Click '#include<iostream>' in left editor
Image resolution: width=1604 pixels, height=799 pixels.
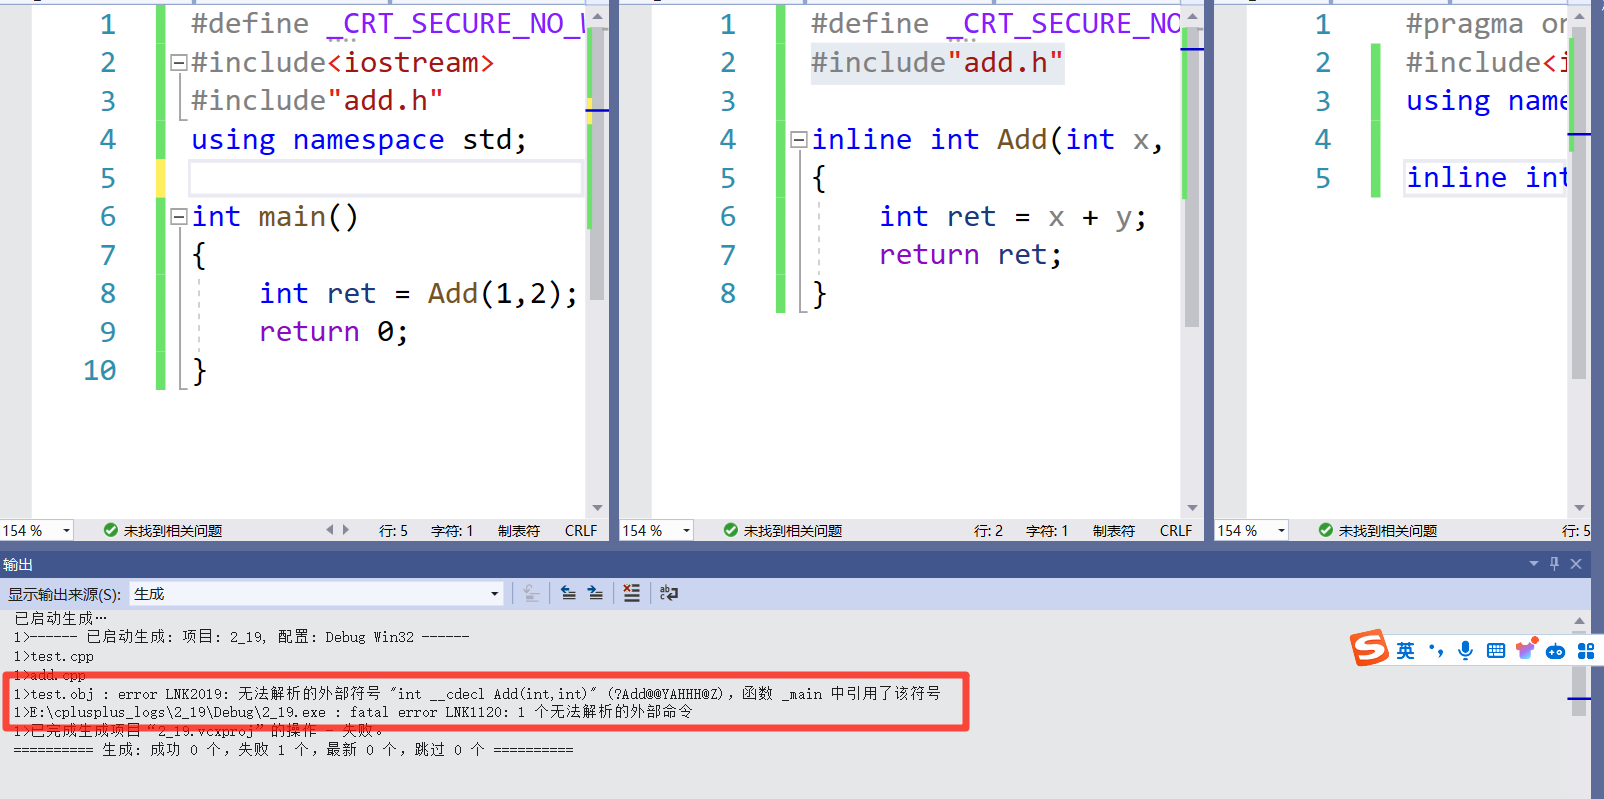coord(343,63)
